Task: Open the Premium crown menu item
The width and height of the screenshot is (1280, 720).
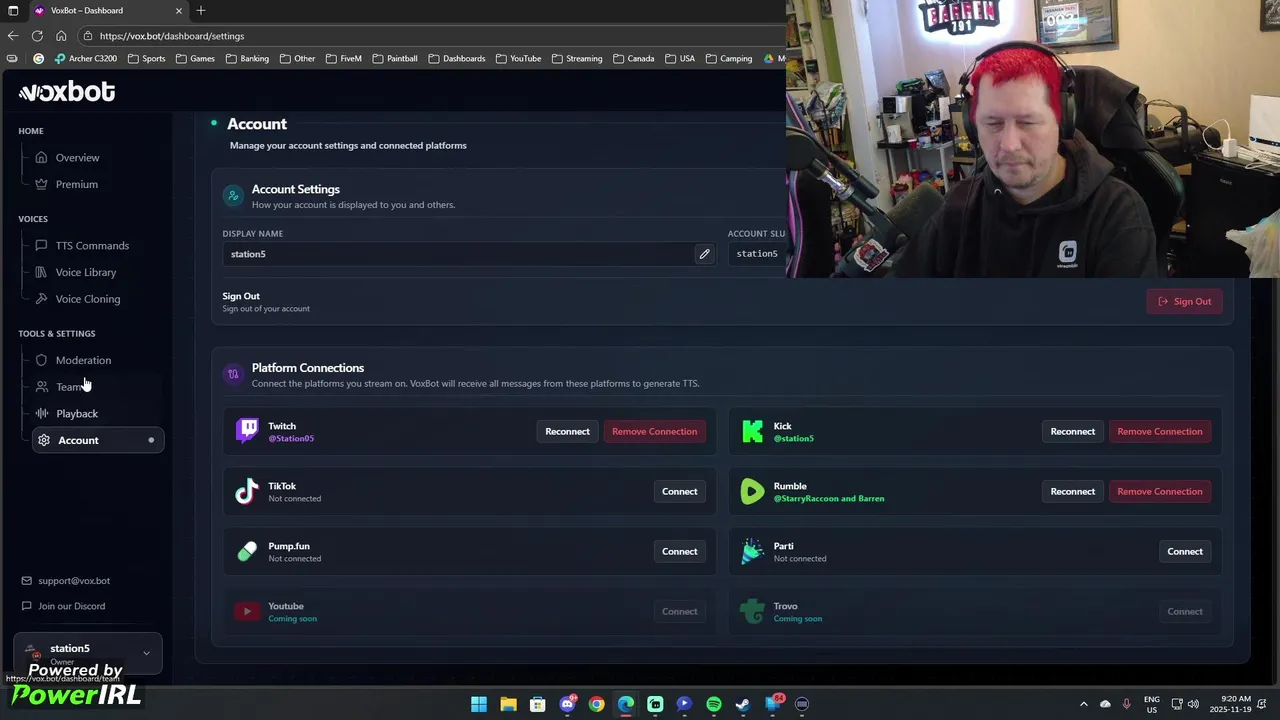Action: pos(76,184)
